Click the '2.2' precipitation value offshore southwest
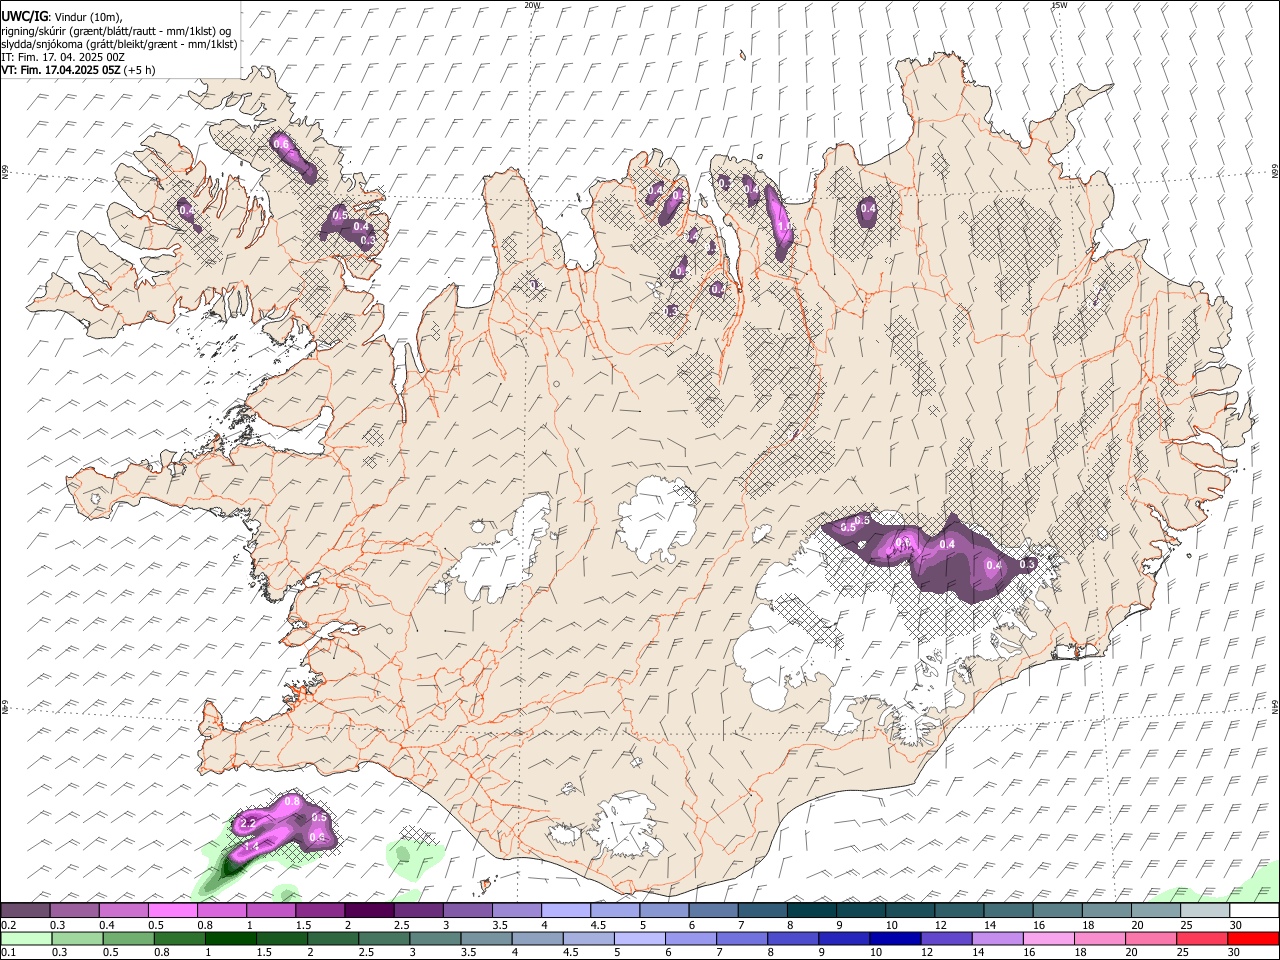 coord(249,823)
